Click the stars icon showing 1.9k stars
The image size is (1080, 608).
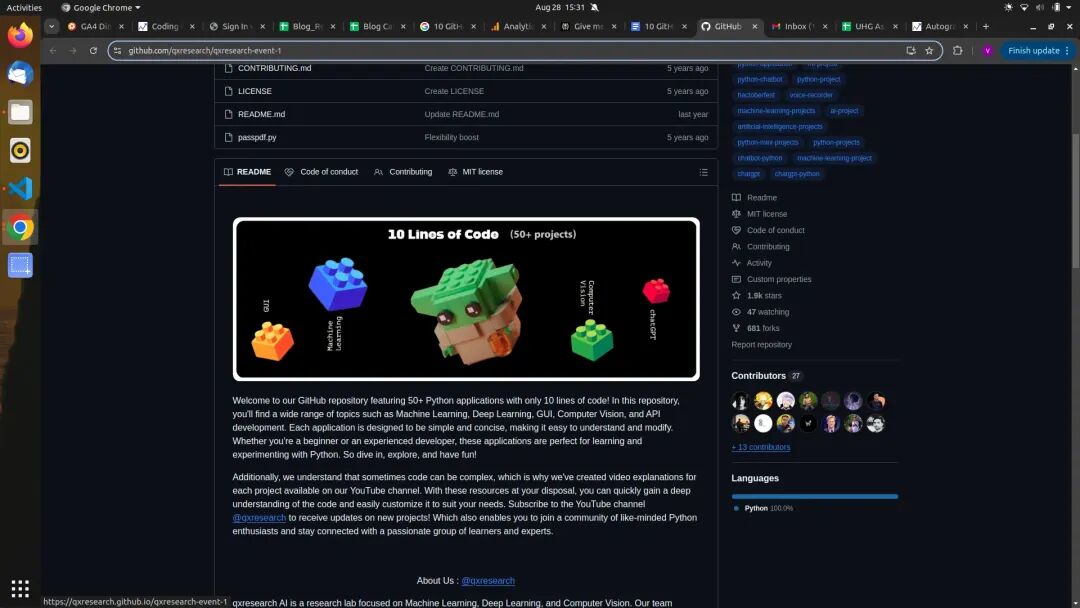pyautogui.click(x=735, y=295)
